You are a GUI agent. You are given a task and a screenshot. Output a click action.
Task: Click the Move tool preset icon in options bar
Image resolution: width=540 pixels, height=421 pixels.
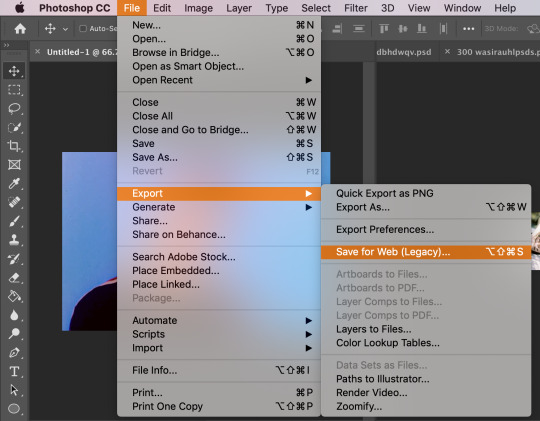(50, 29)
